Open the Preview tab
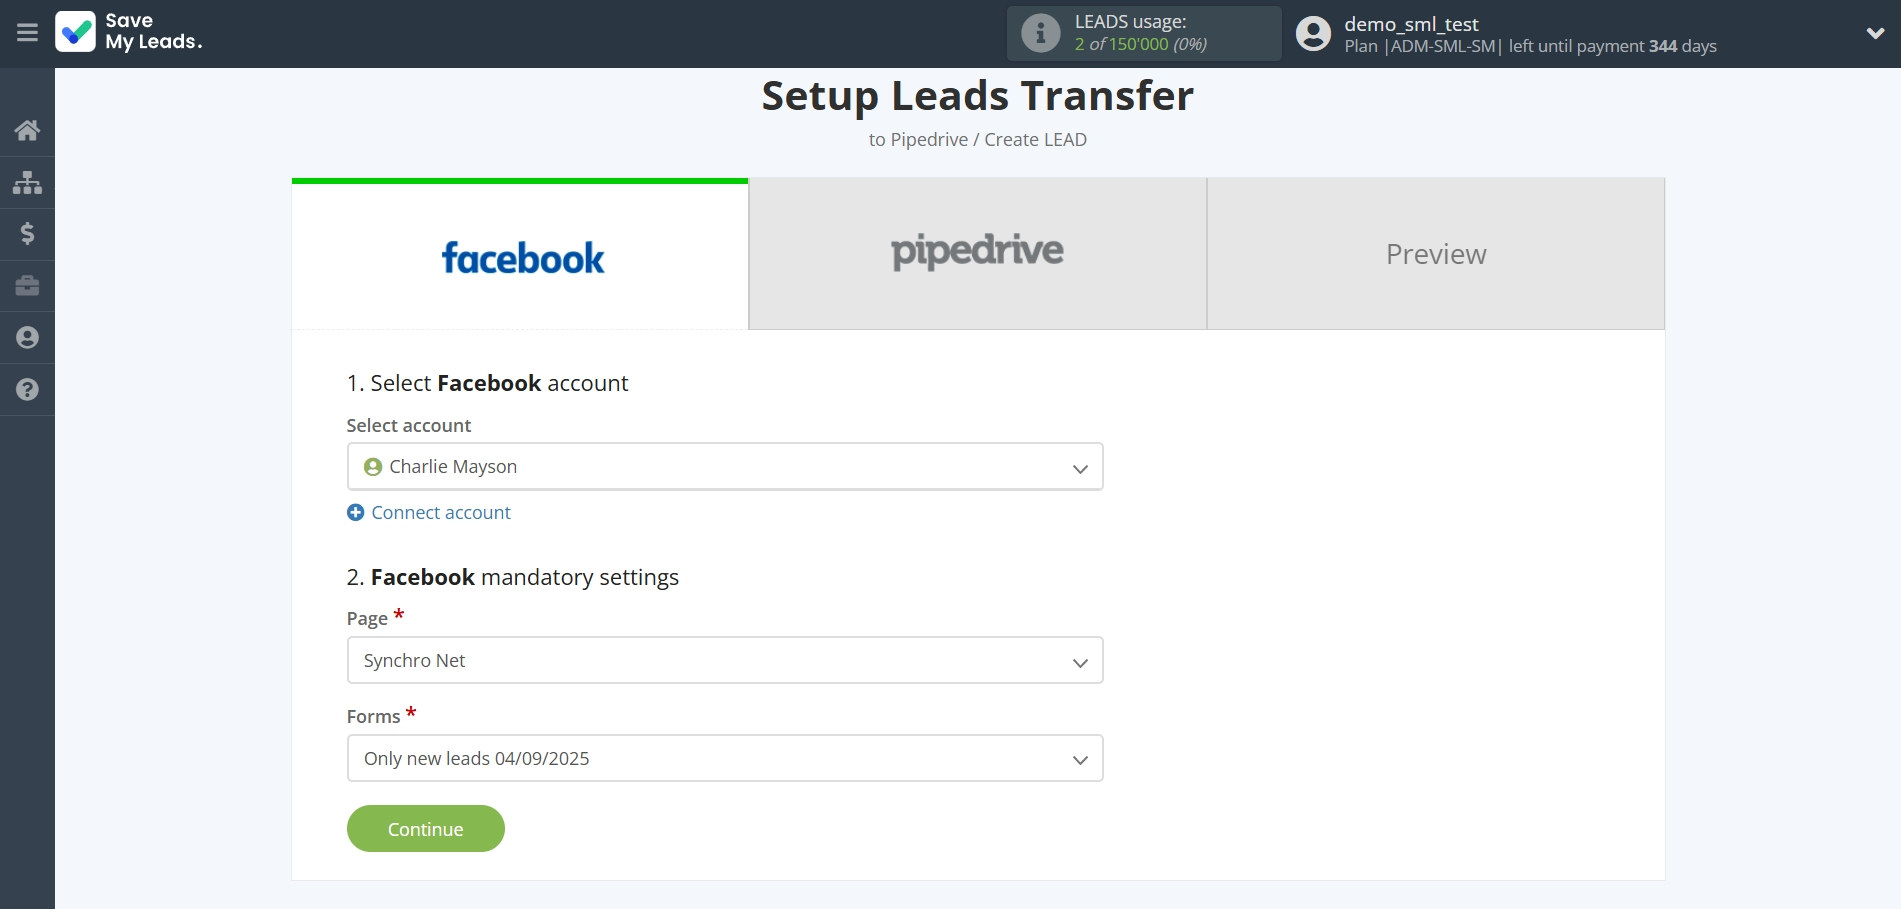Viewport: 1901px width, 909px height. [1435, 254]
